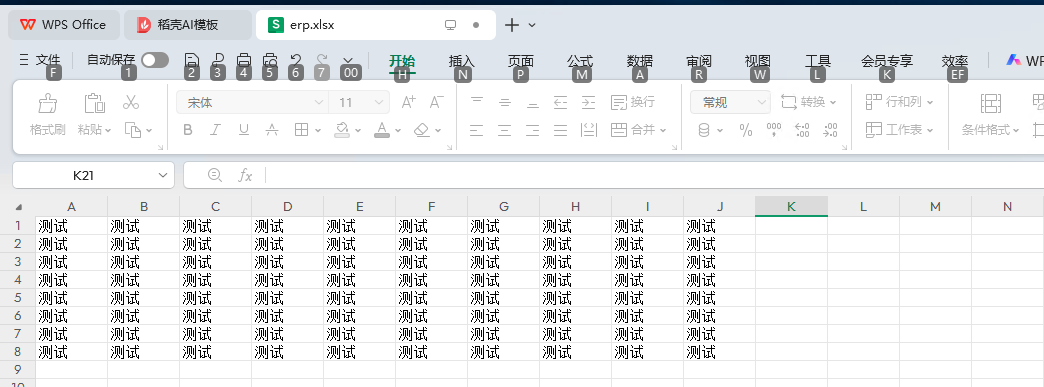
Task: Open the 稻壳AI模板 tab
Action: [188, 25]
